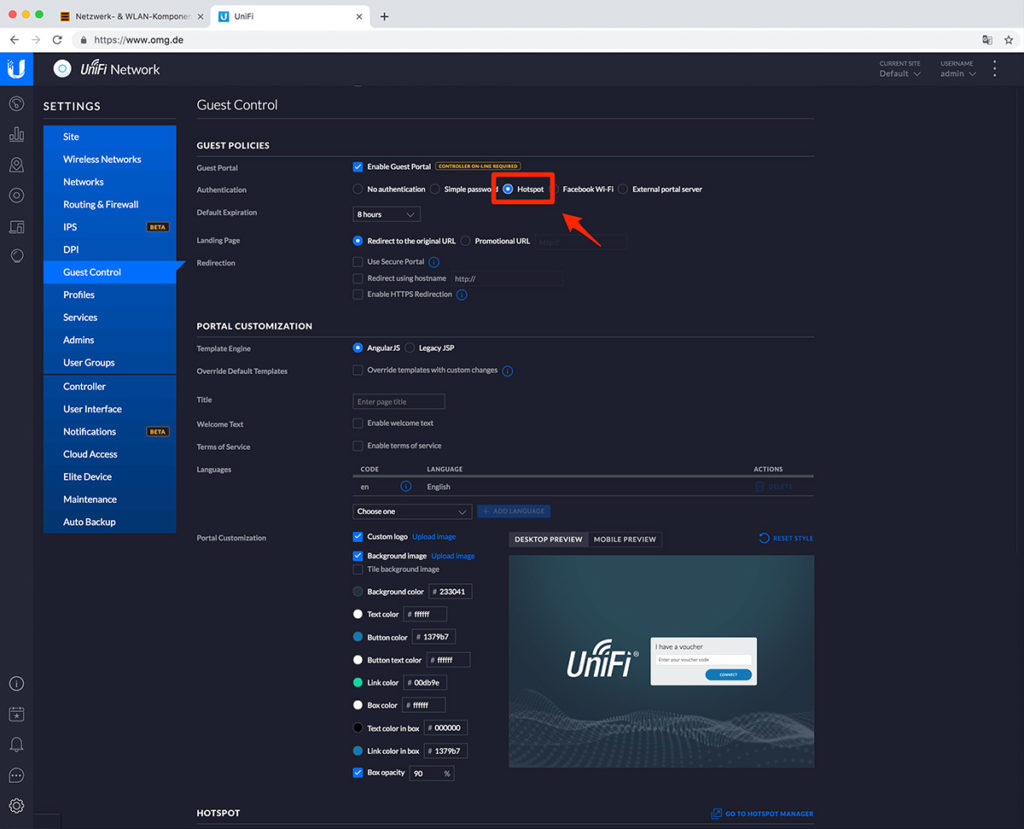Open the User Groups settings section

tap(110, 363)
